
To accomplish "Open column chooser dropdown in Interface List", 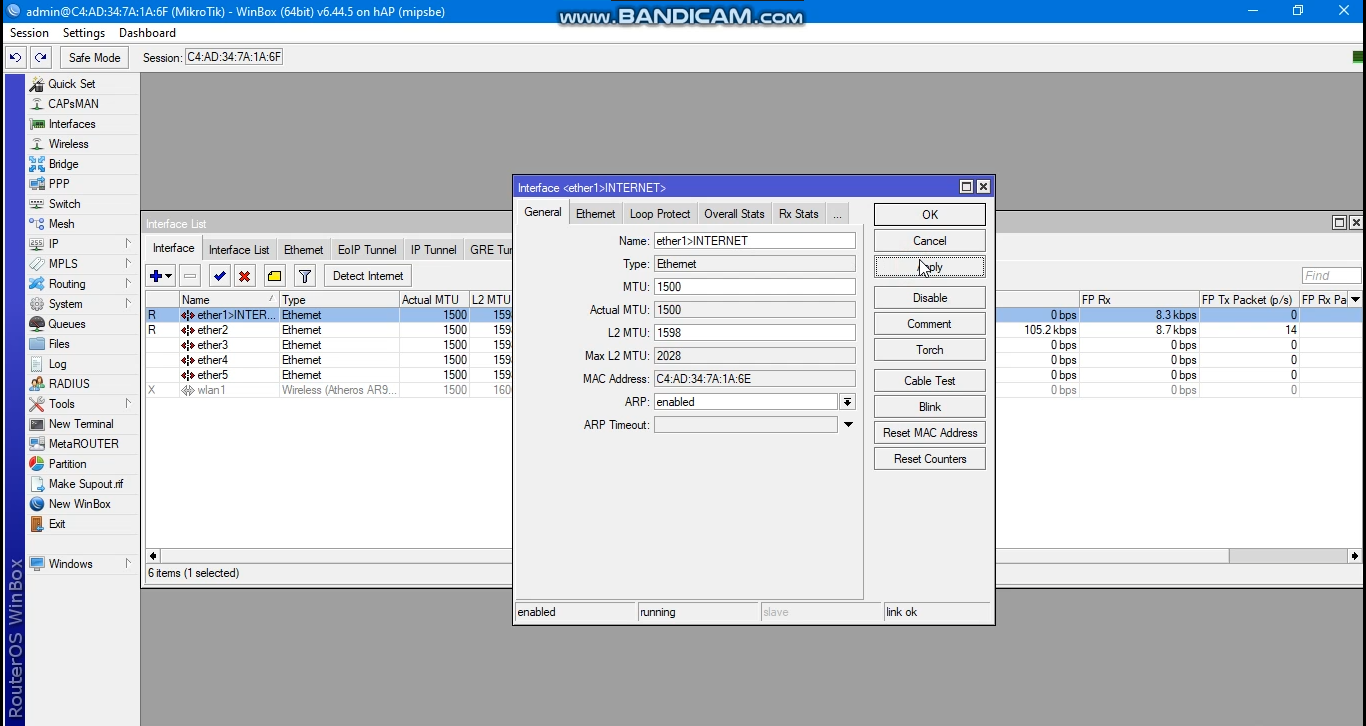I will tap(1355, 300).
